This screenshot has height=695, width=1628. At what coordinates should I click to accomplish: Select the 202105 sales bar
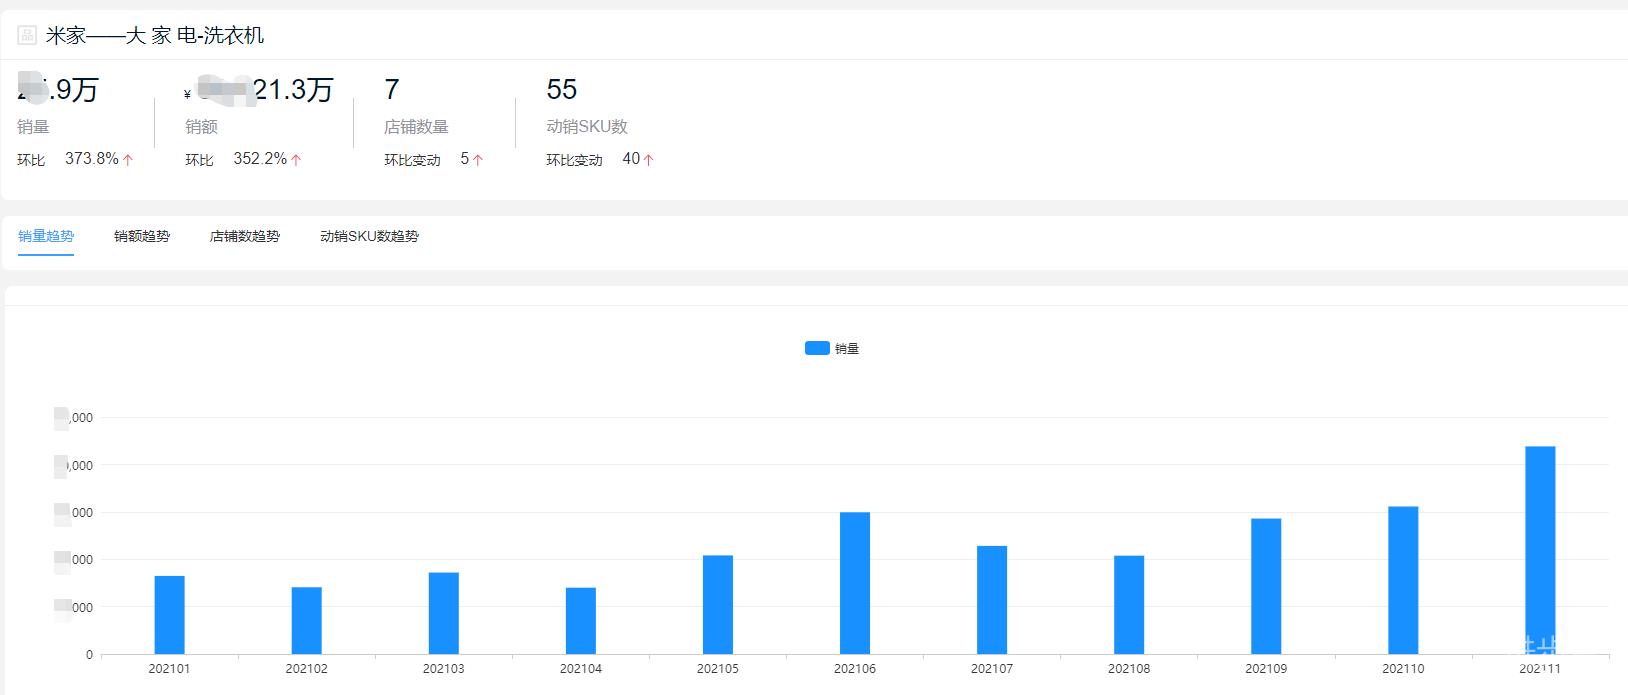pos(718,605)
